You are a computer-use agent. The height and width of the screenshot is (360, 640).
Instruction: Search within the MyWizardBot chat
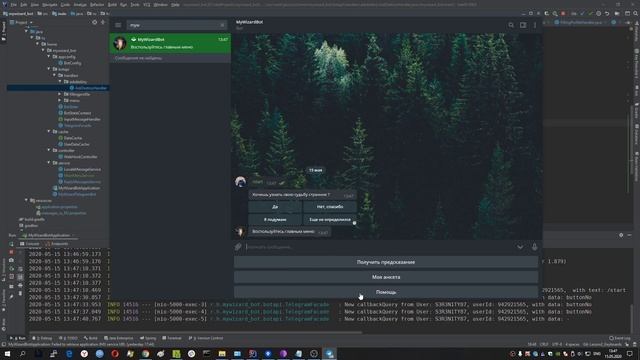tap(511, 25)
